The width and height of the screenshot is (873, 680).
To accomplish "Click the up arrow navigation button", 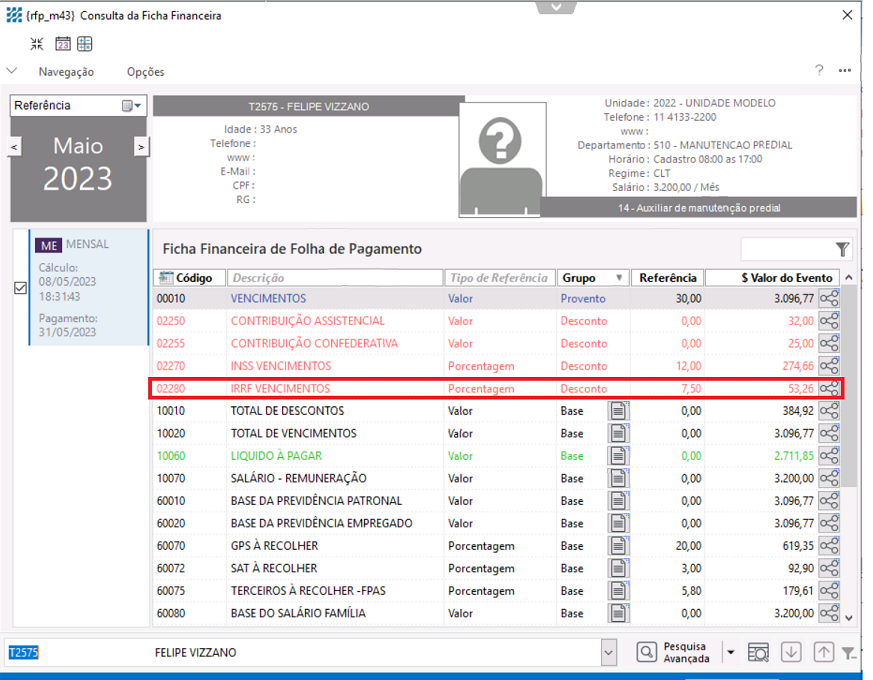I will [x=823, y=652].
